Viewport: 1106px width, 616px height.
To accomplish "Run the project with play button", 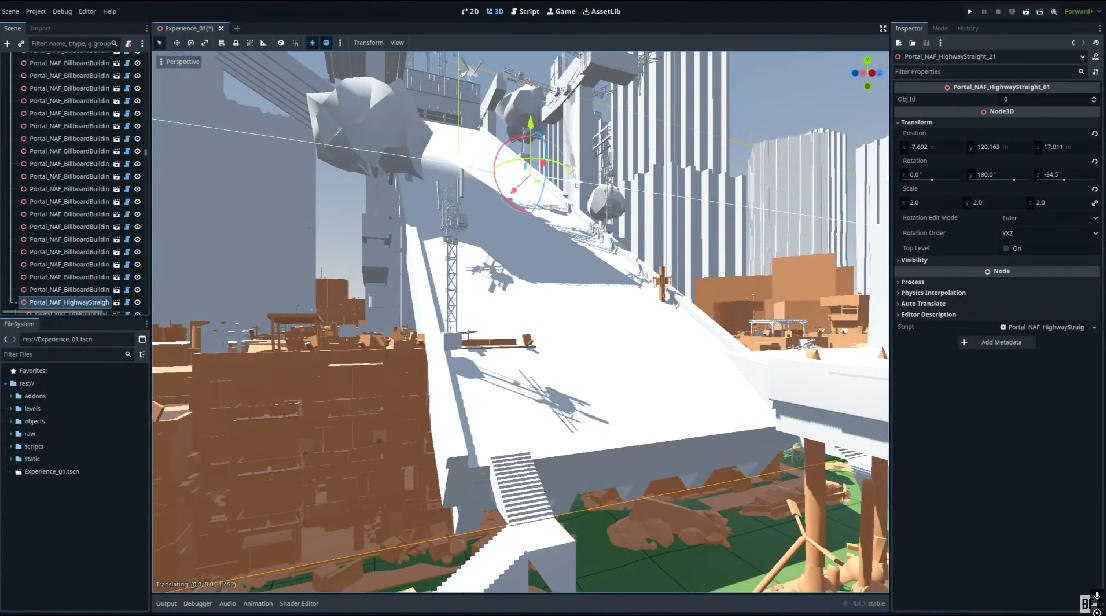I will [970, 11].
